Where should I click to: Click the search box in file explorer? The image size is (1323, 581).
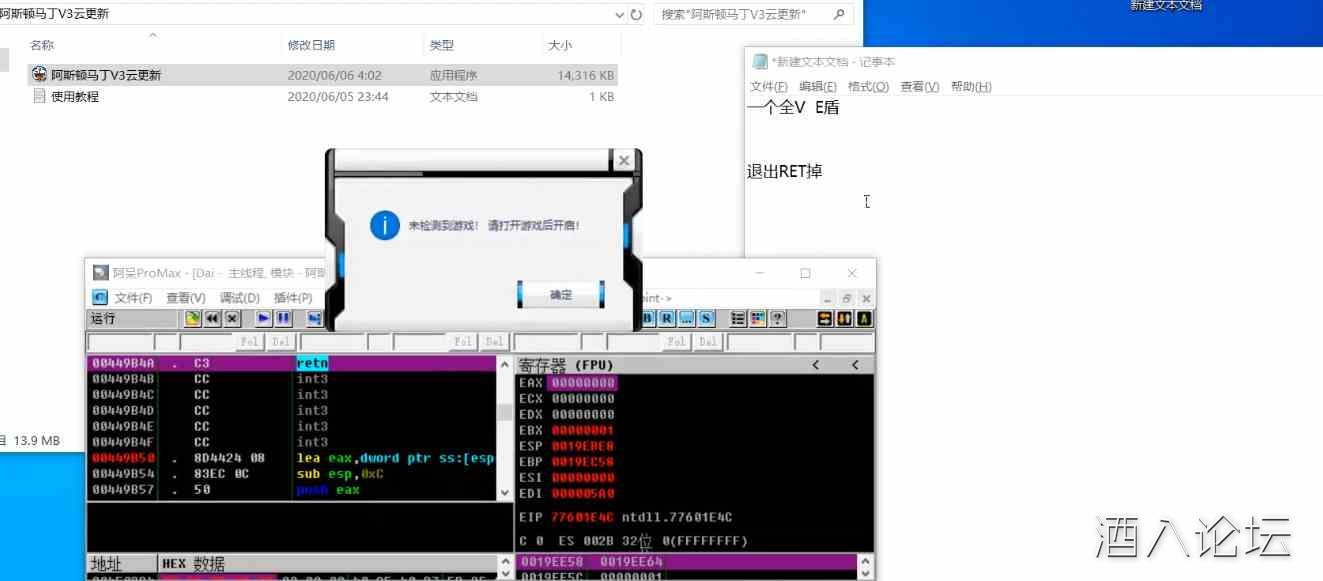pos(745,15)
